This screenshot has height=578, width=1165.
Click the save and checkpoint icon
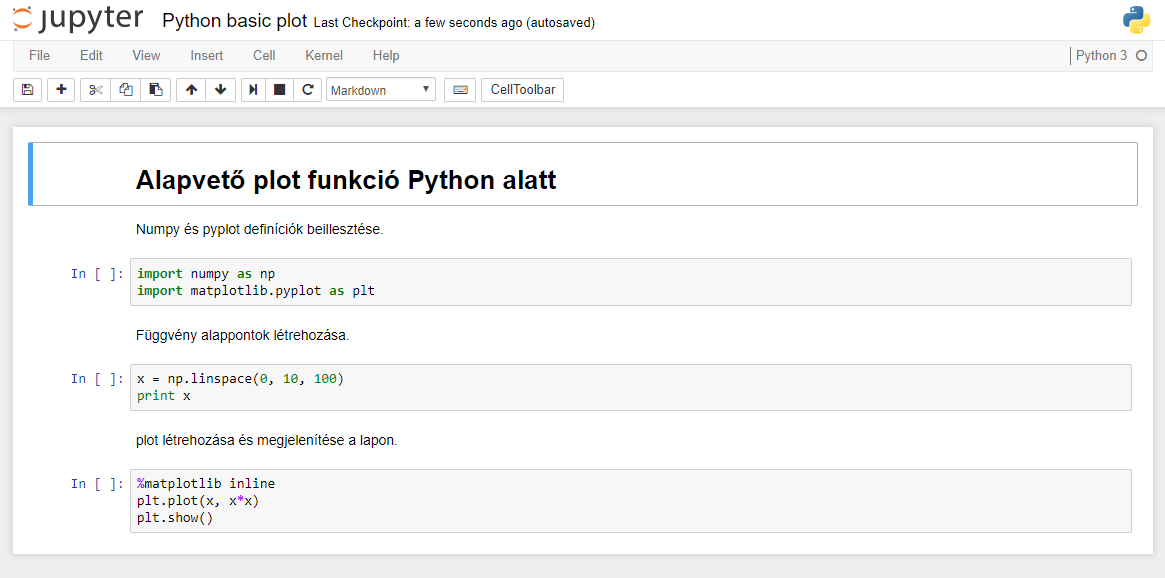pos(27,90)
